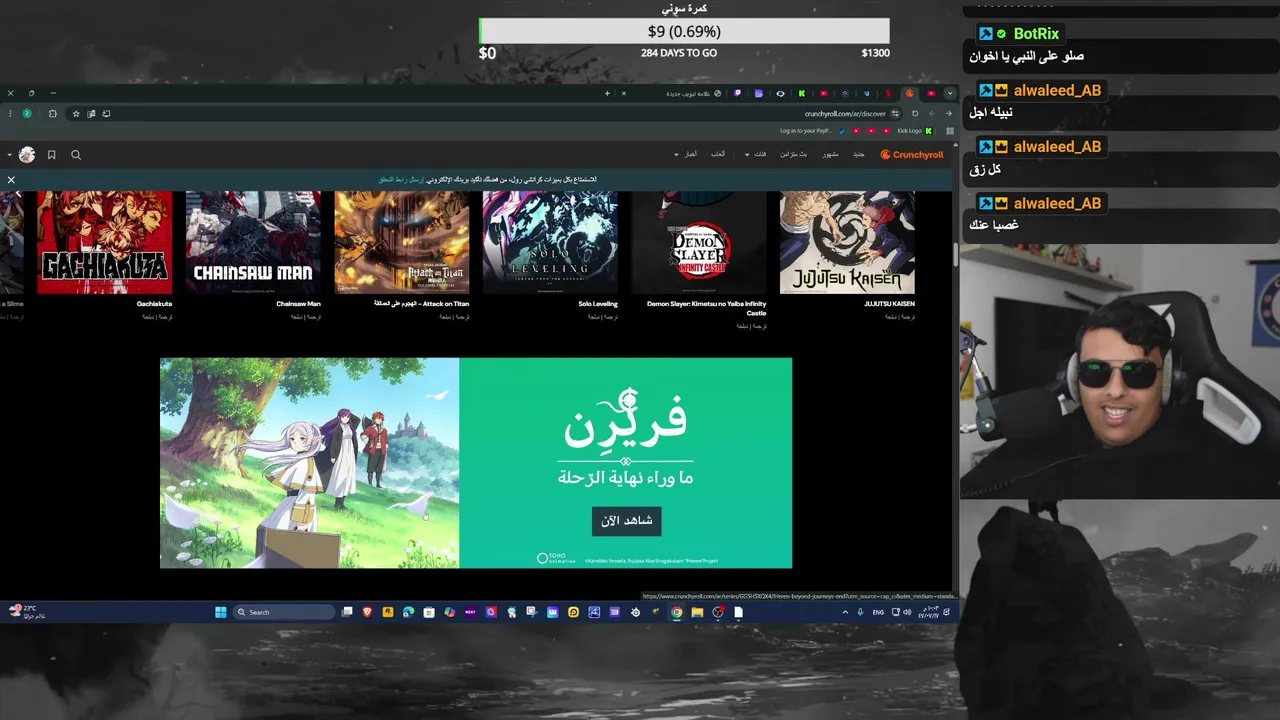The image size is (1280, 720).
Task: Open File Explorer from the taskbar
Action: point(698,612)
